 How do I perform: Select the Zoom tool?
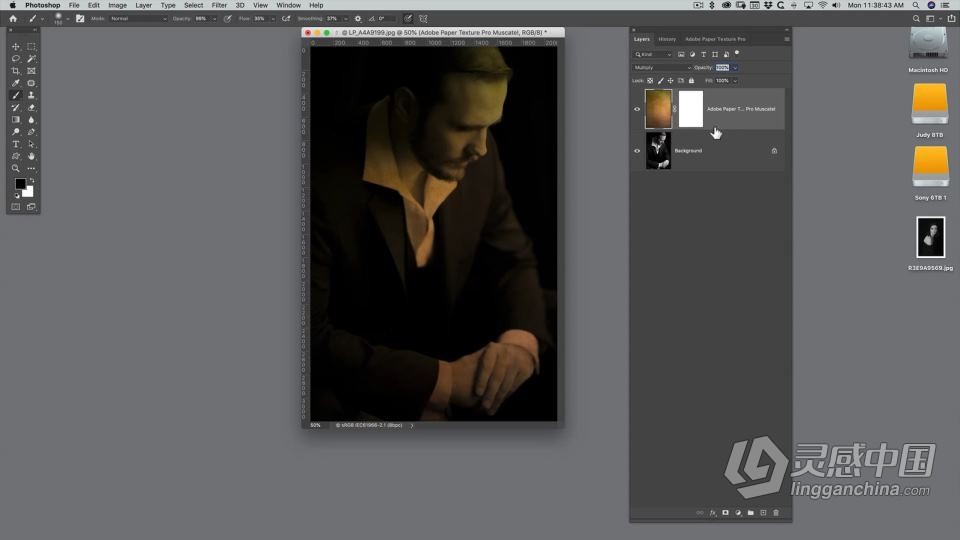coord(16,168)
